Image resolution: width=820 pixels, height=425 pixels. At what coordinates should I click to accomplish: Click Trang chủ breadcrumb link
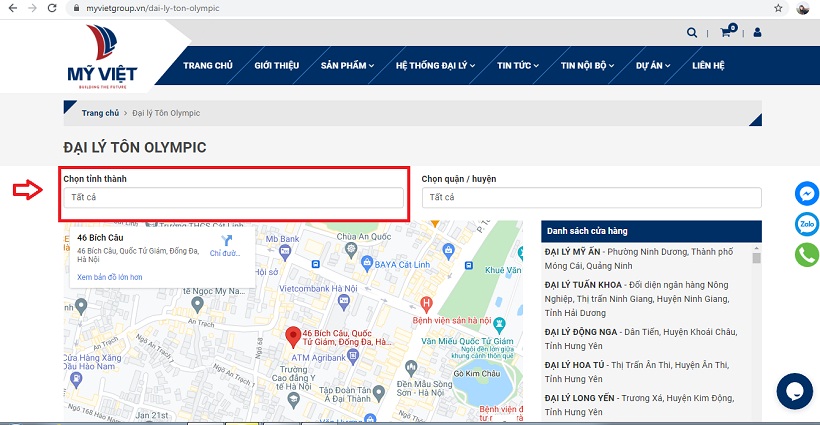tap(100, 113)
